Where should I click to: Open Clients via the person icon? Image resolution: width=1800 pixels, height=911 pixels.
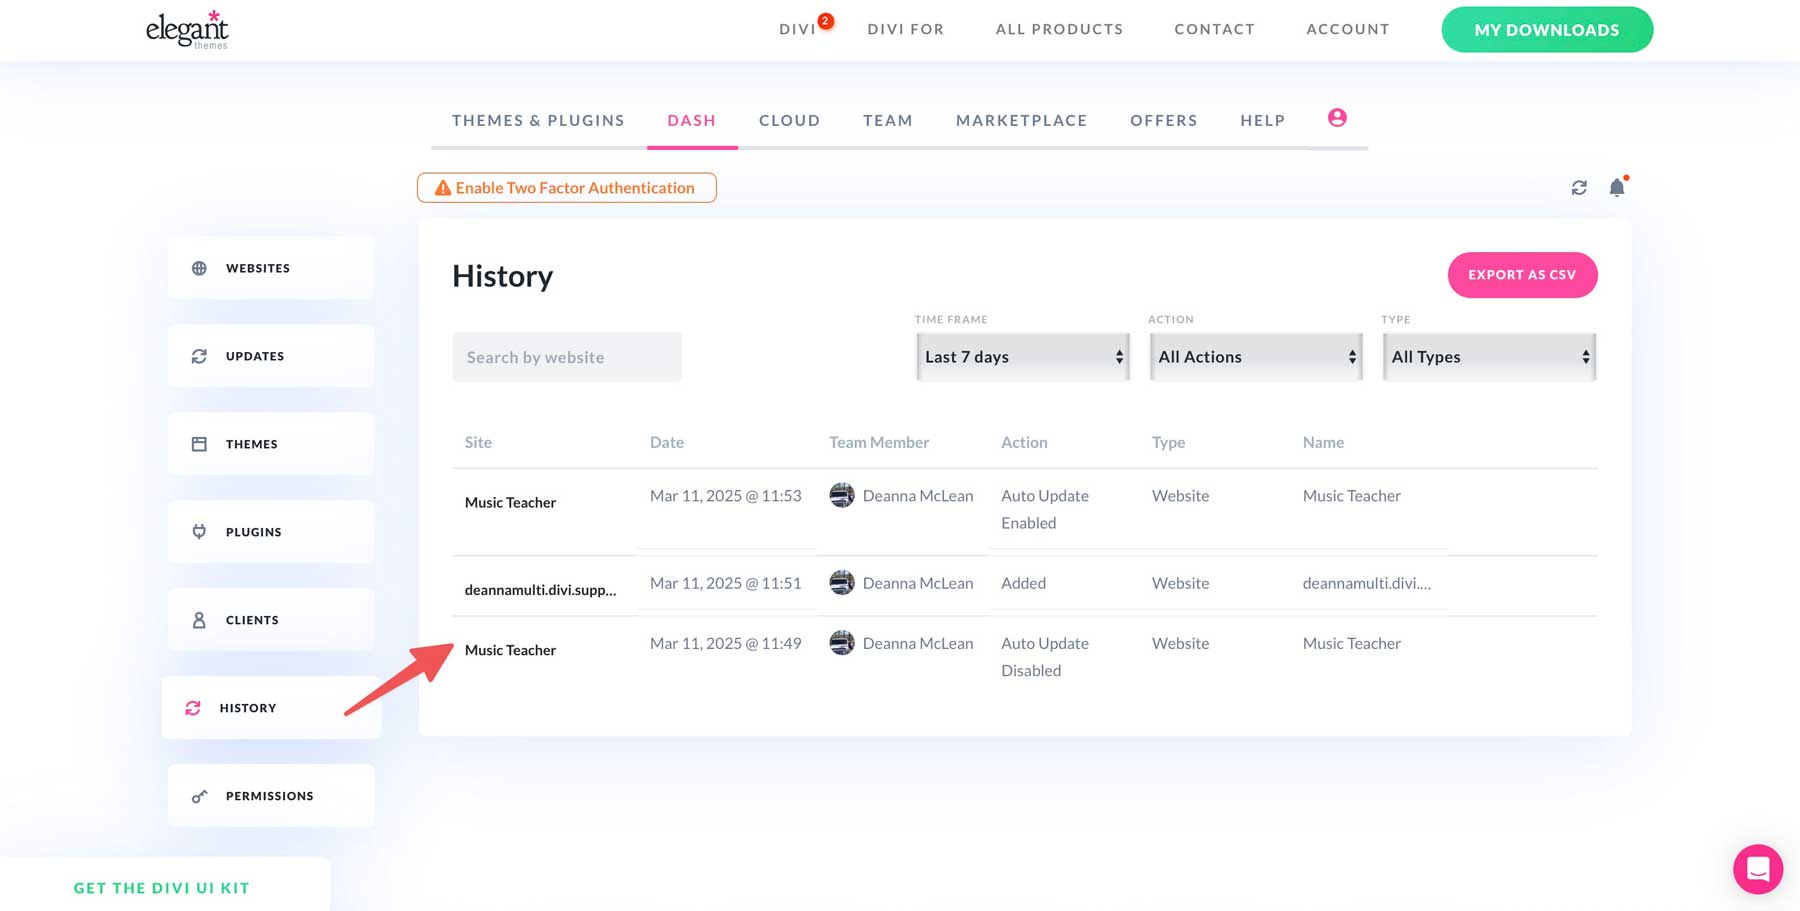pos(200,619)
